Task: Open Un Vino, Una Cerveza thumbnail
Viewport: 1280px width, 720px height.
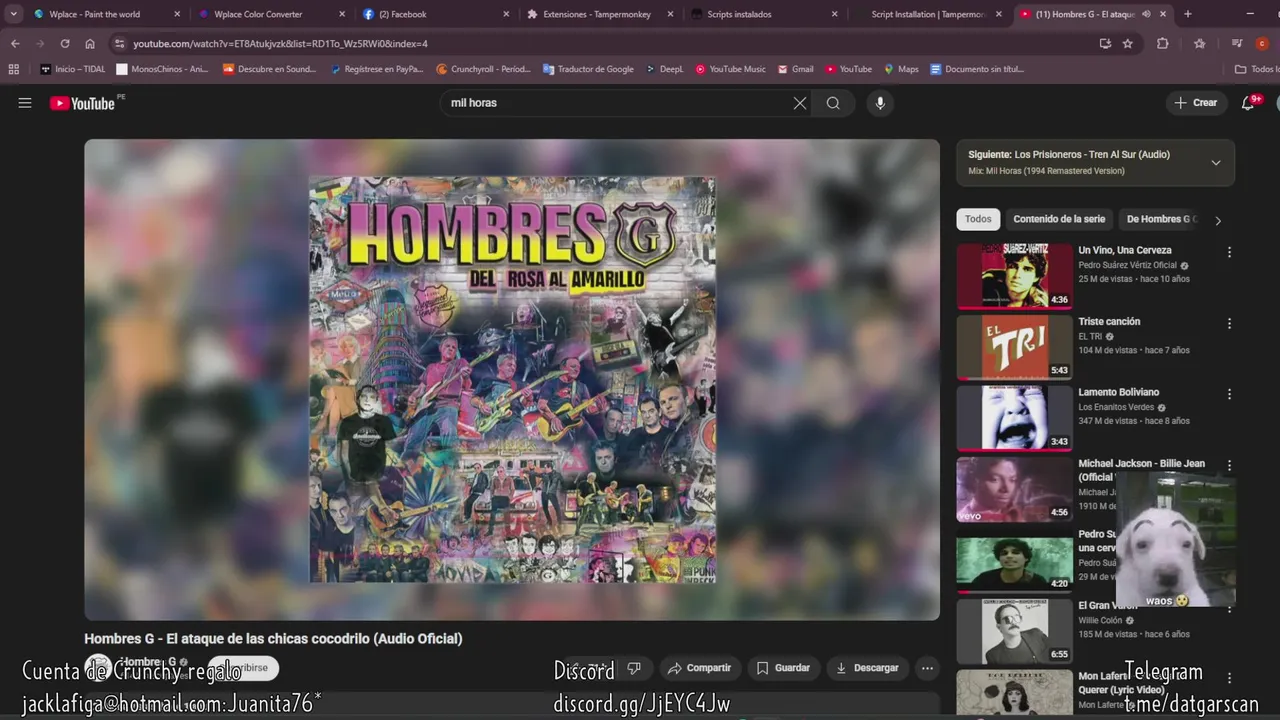Action: coord(1014,276)
